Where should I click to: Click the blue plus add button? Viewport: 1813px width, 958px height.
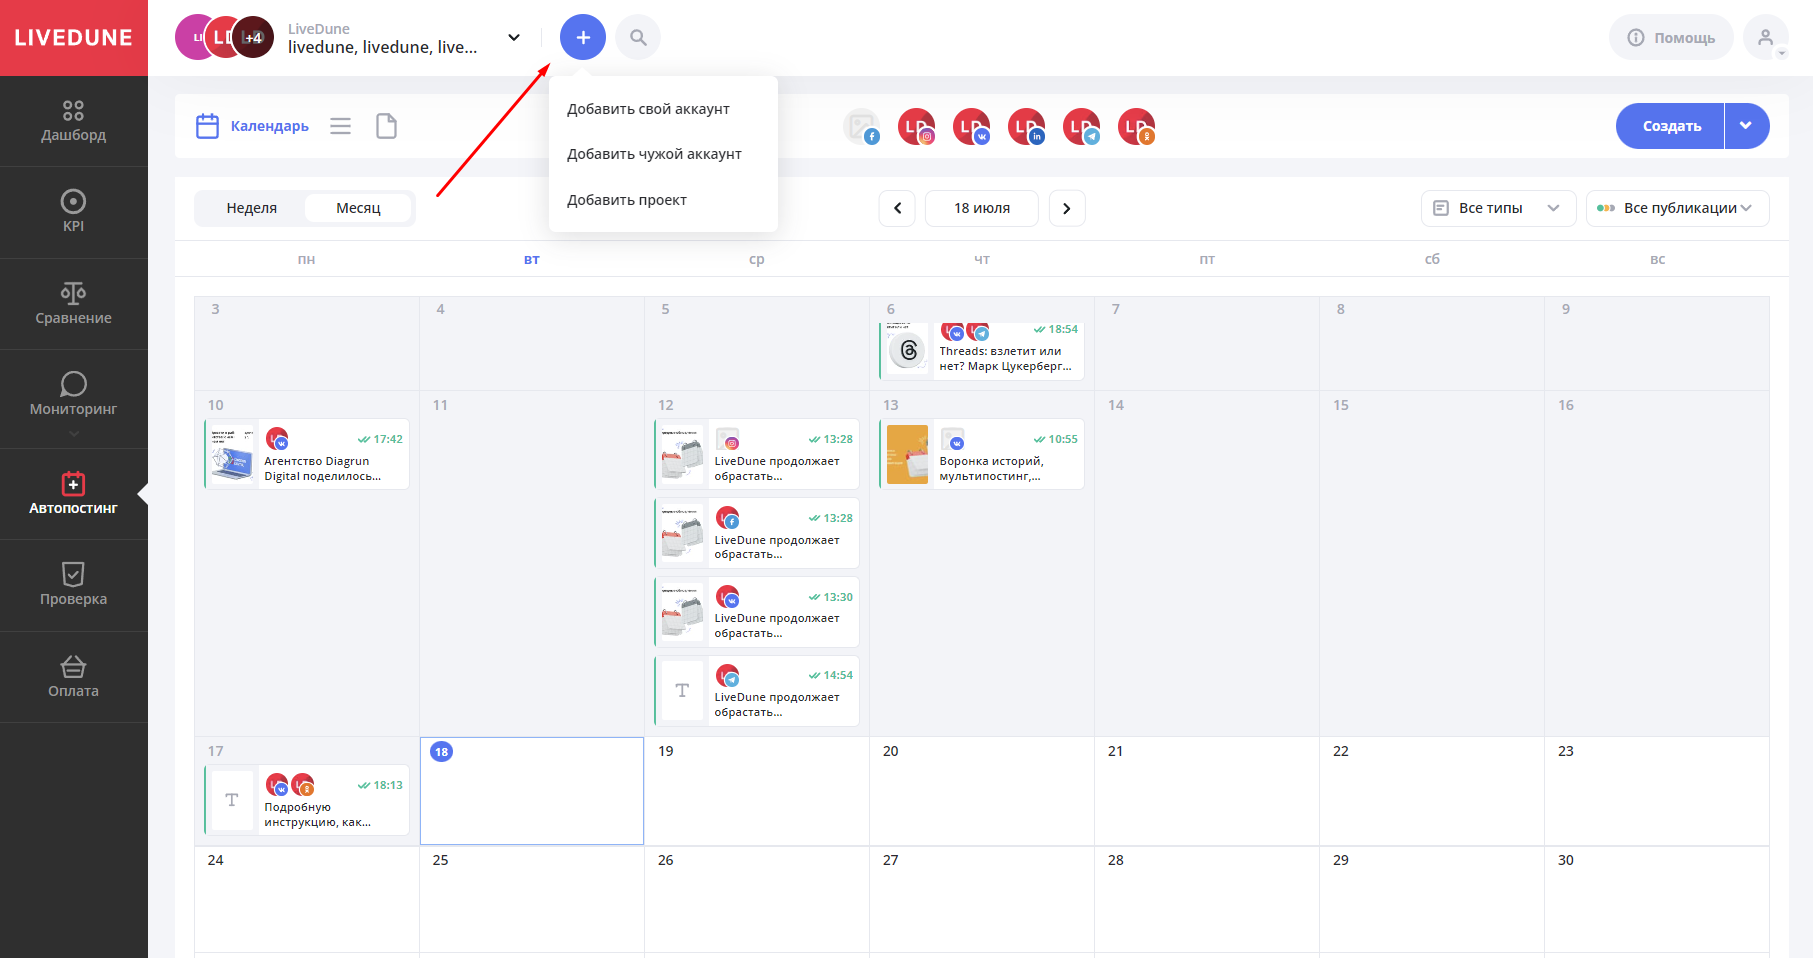coord(583,38)
